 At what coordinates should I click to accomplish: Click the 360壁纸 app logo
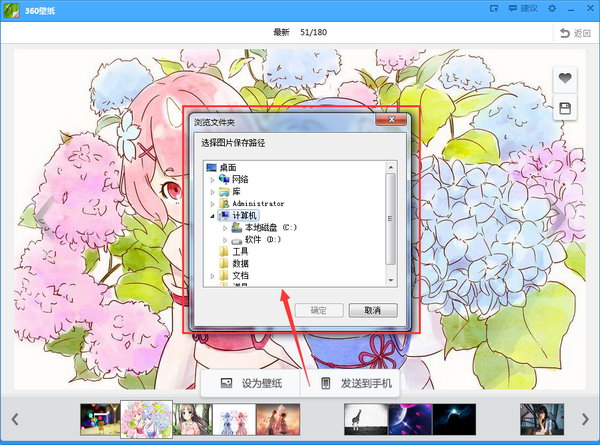click(x=11, y=9)
